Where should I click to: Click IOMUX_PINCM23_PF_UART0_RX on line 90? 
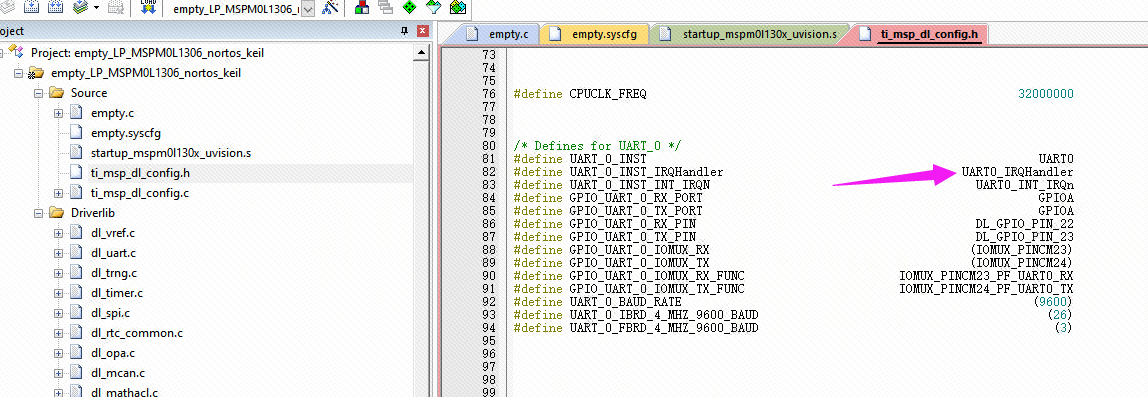pyautogui.click(x=987, y=276)
